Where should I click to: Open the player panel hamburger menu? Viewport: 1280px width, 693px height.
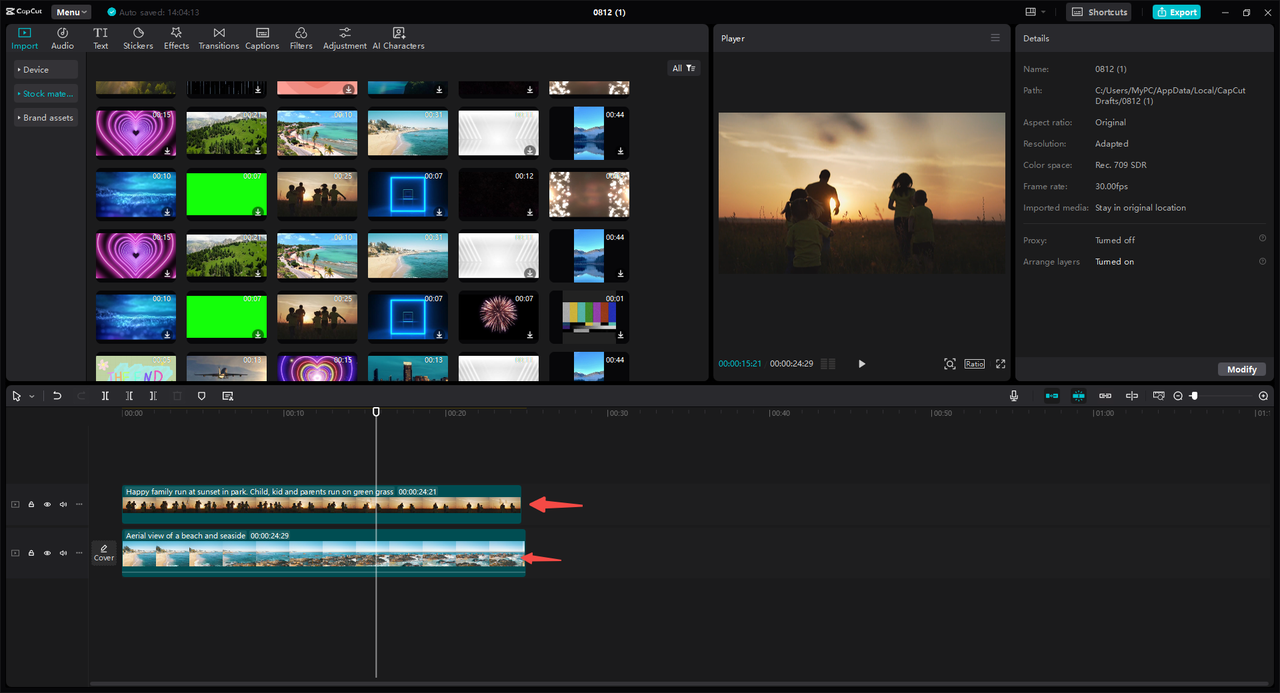tap(995, 38)
